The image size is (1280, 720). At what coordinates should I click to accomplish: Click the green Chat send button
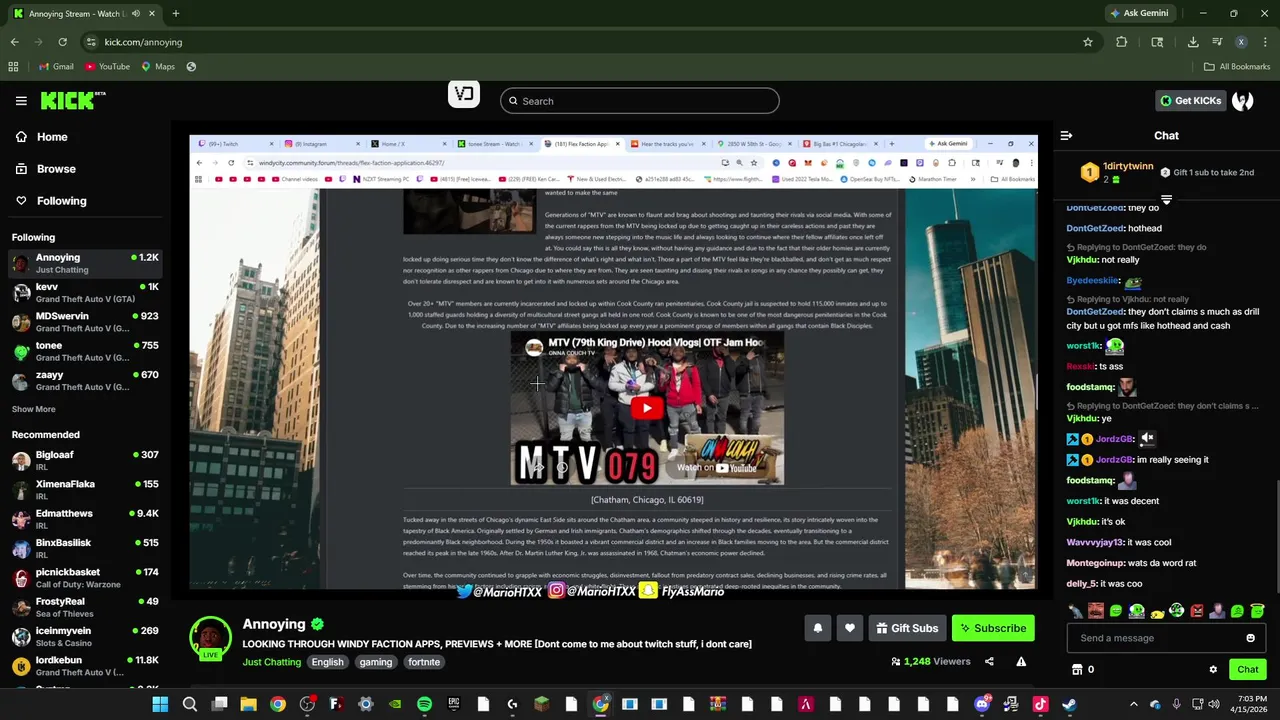pos(1247,669)
